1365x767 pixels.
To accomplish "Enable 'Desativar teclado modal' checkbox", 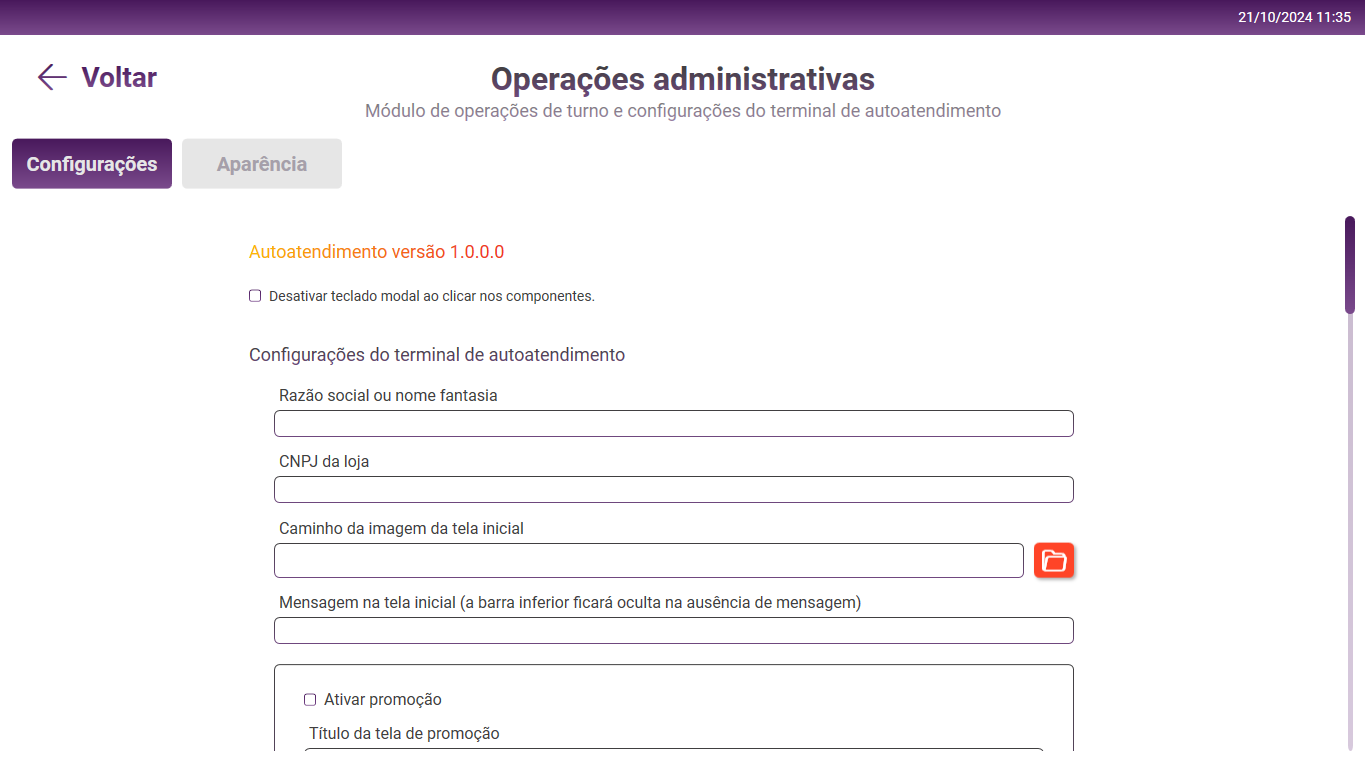I will (x=255, y=296).
